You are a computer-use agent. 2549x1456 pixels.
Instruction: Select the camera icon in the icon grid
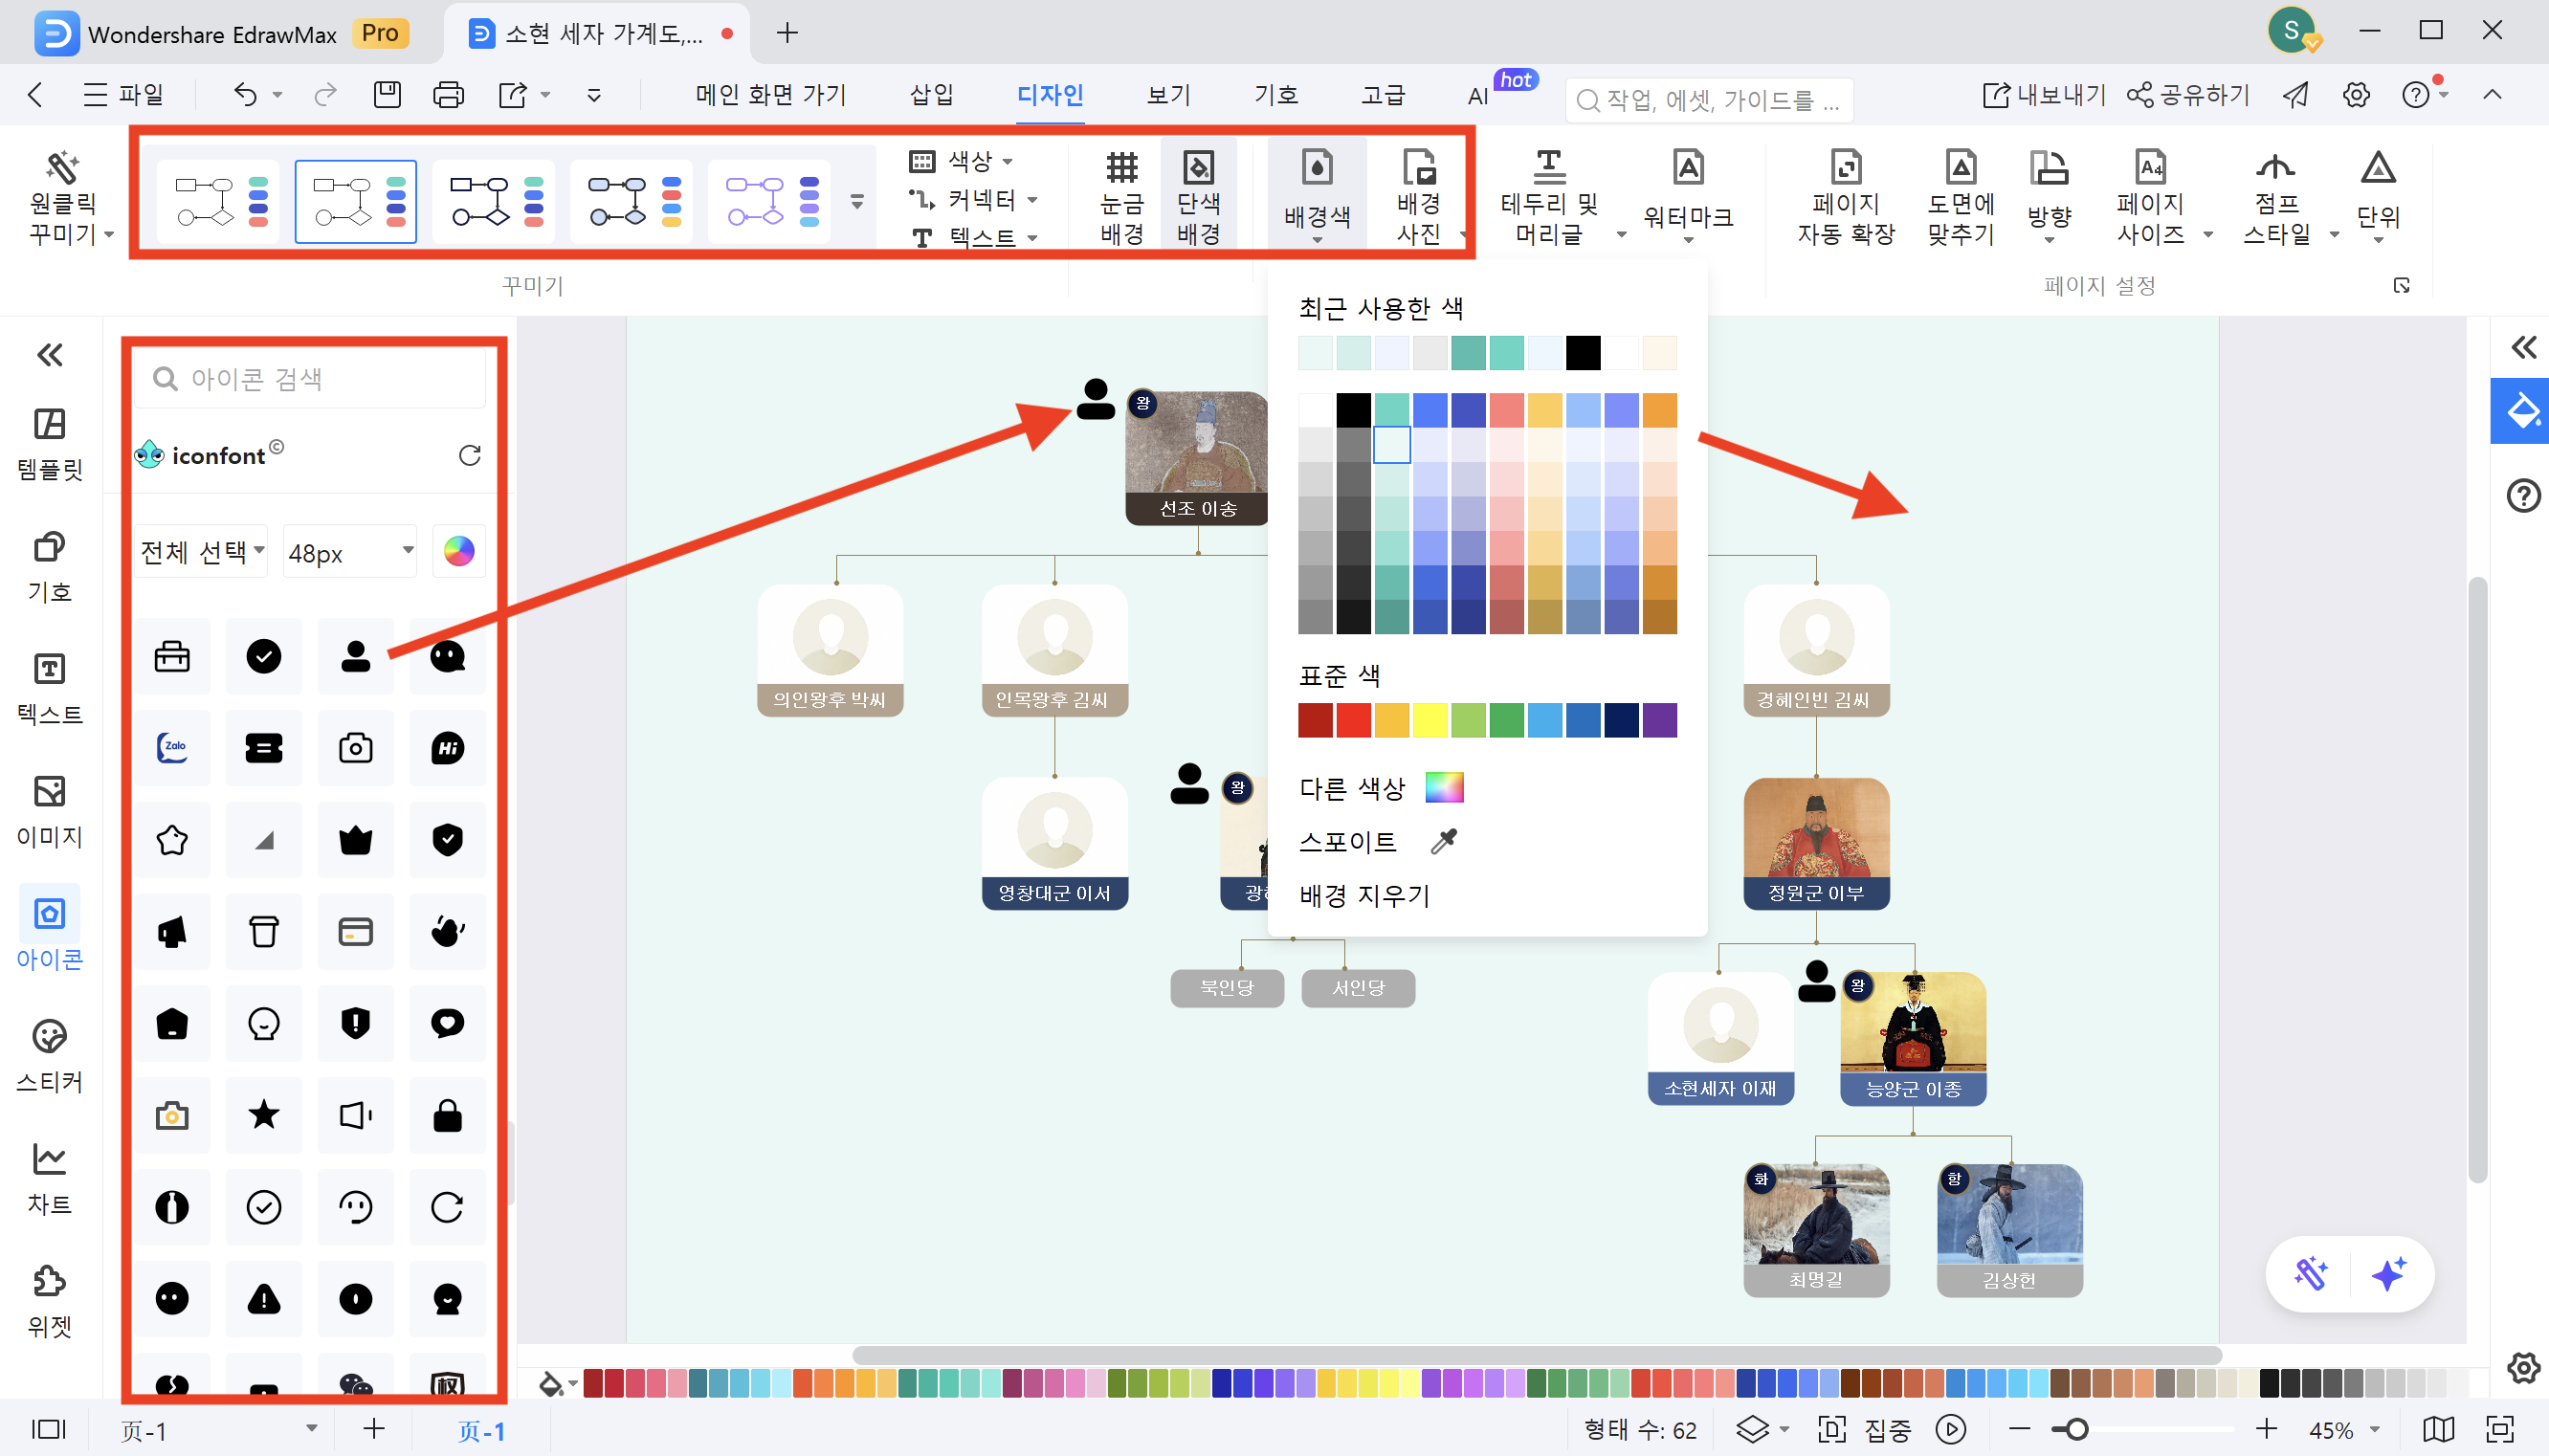(x=355, y=747)
